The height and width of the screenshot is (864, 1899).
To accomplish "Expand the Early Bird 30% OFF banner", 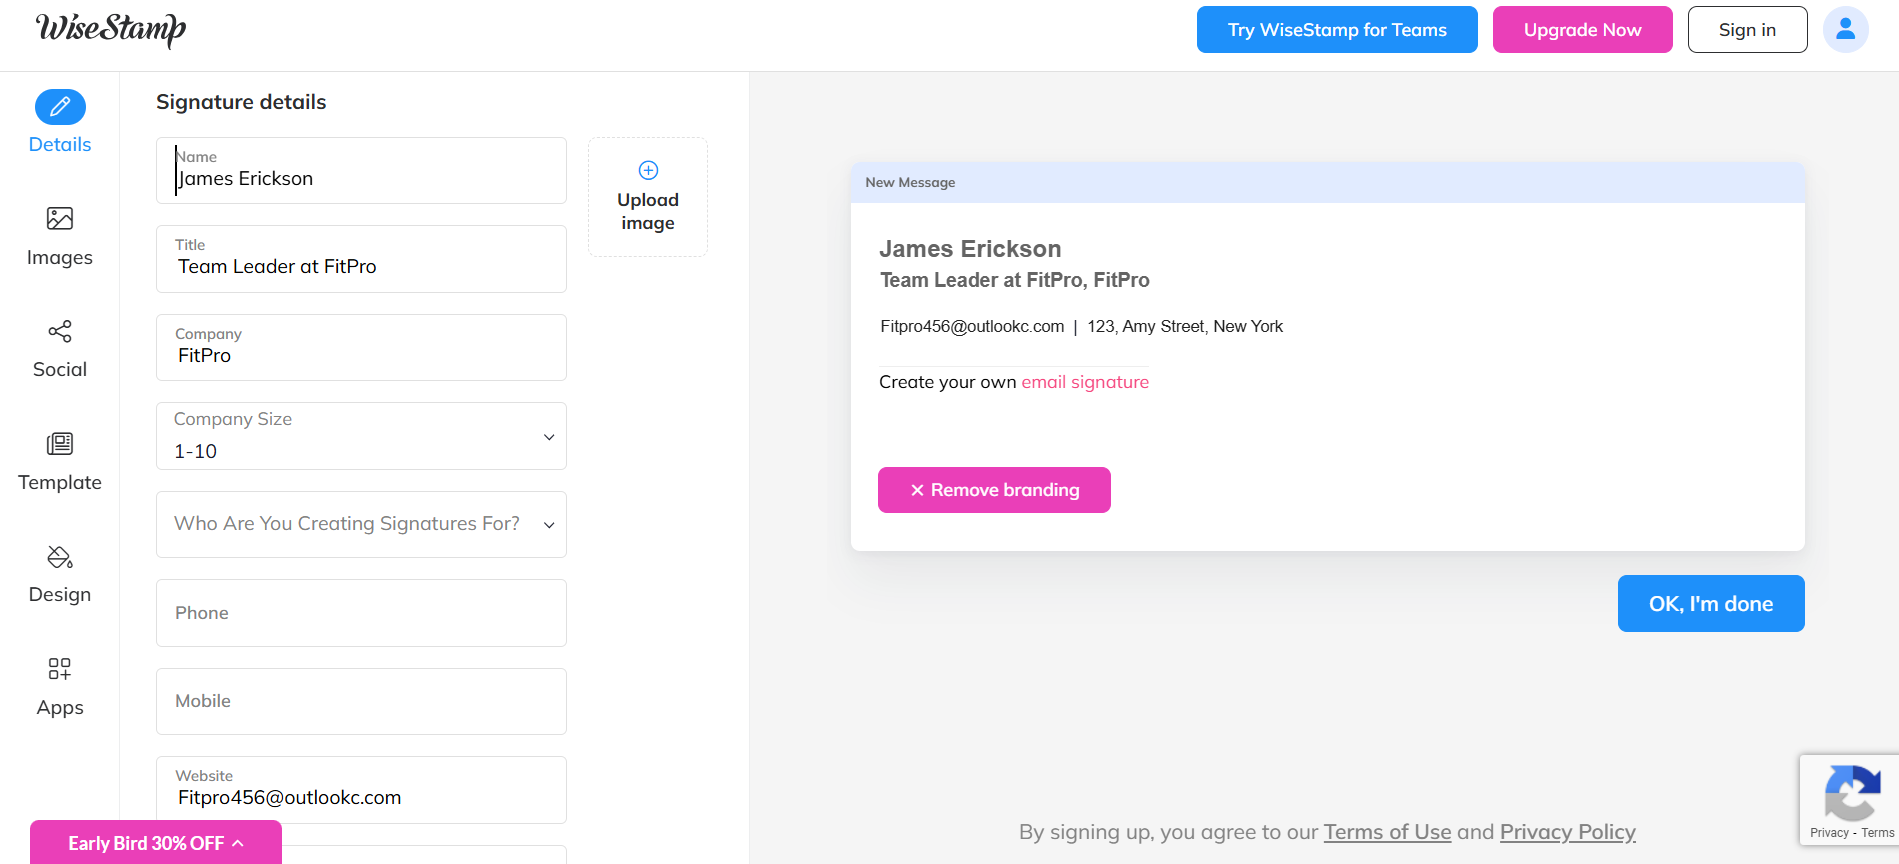I will click(156, 843).
